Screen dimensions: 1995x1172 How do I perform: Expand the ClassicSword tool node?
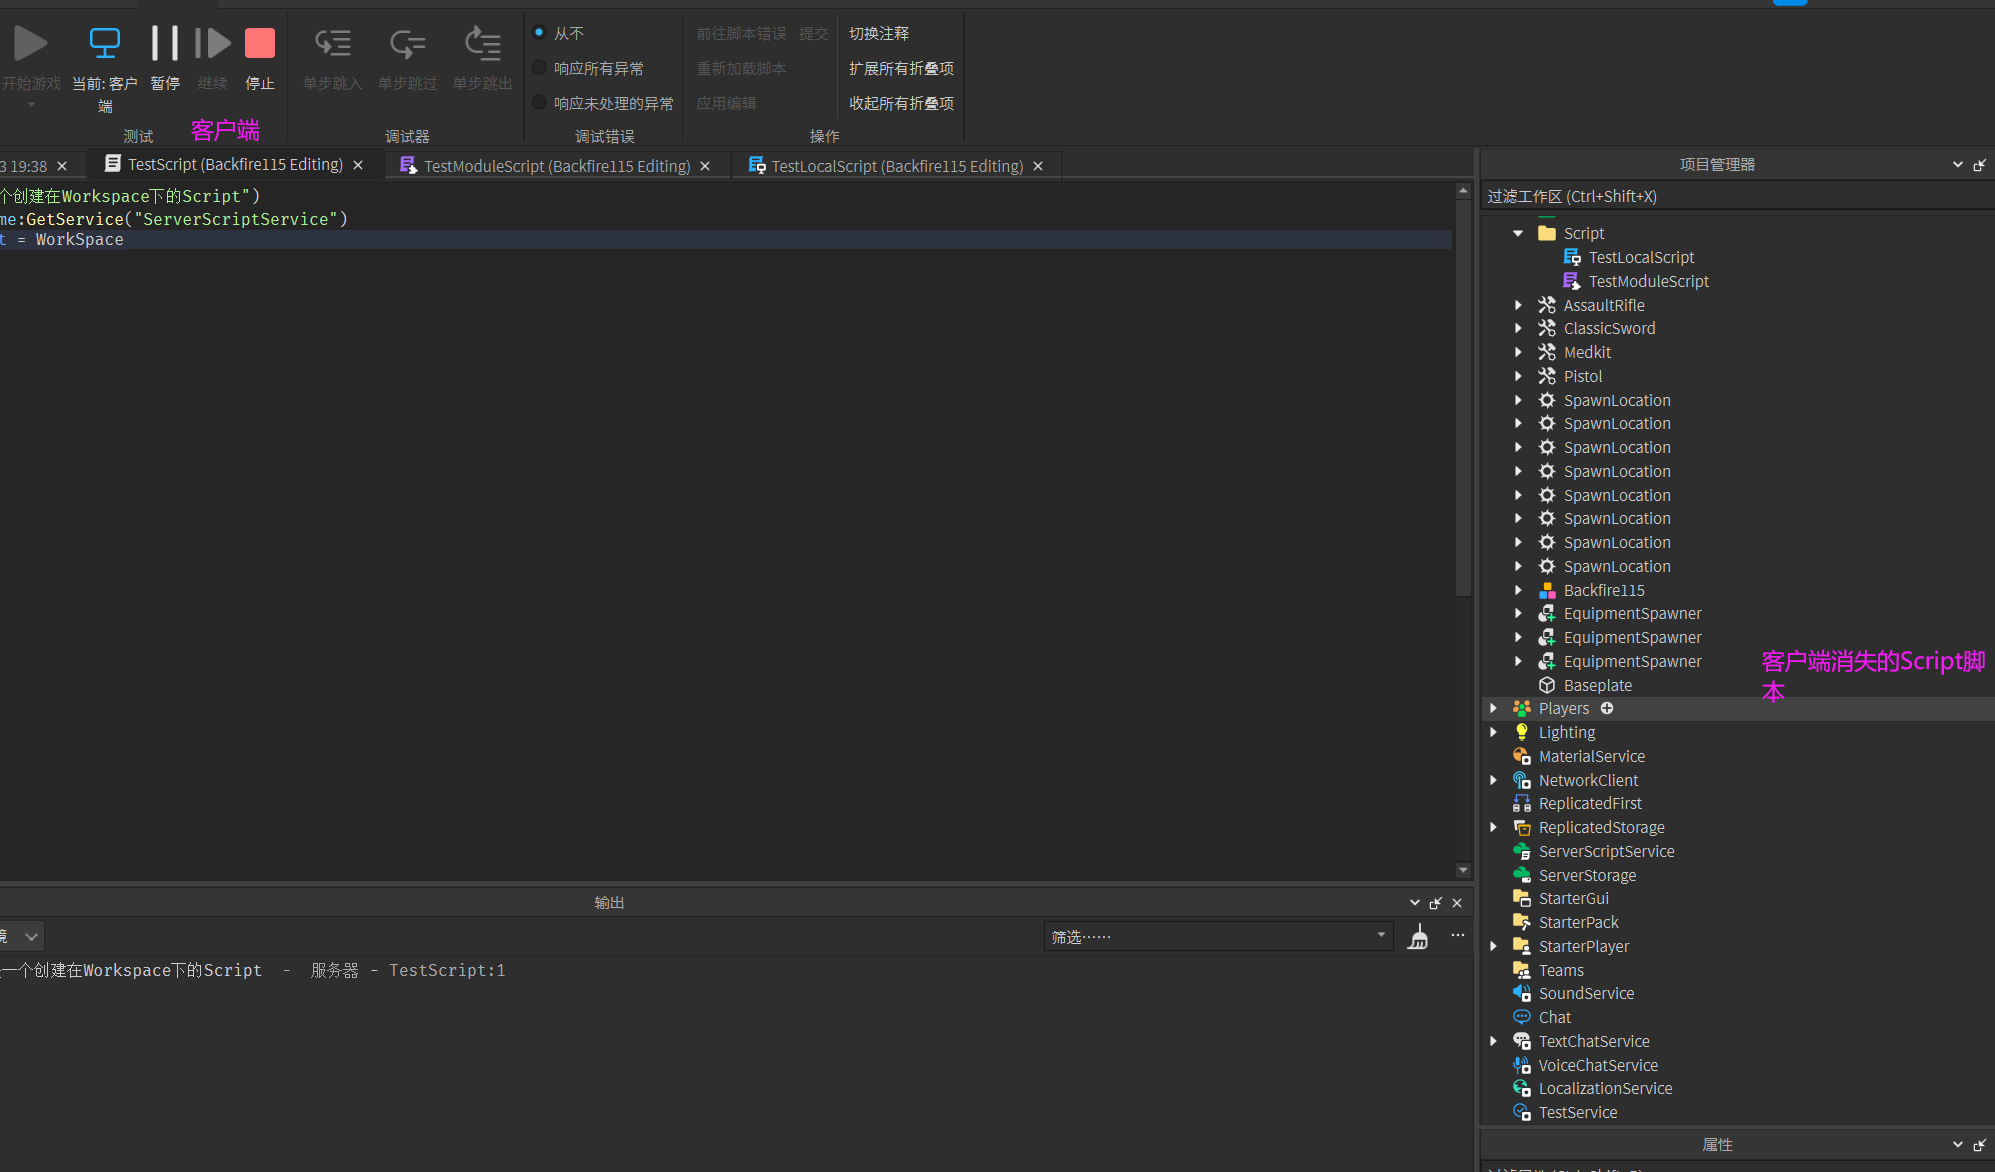point(1518,328)
